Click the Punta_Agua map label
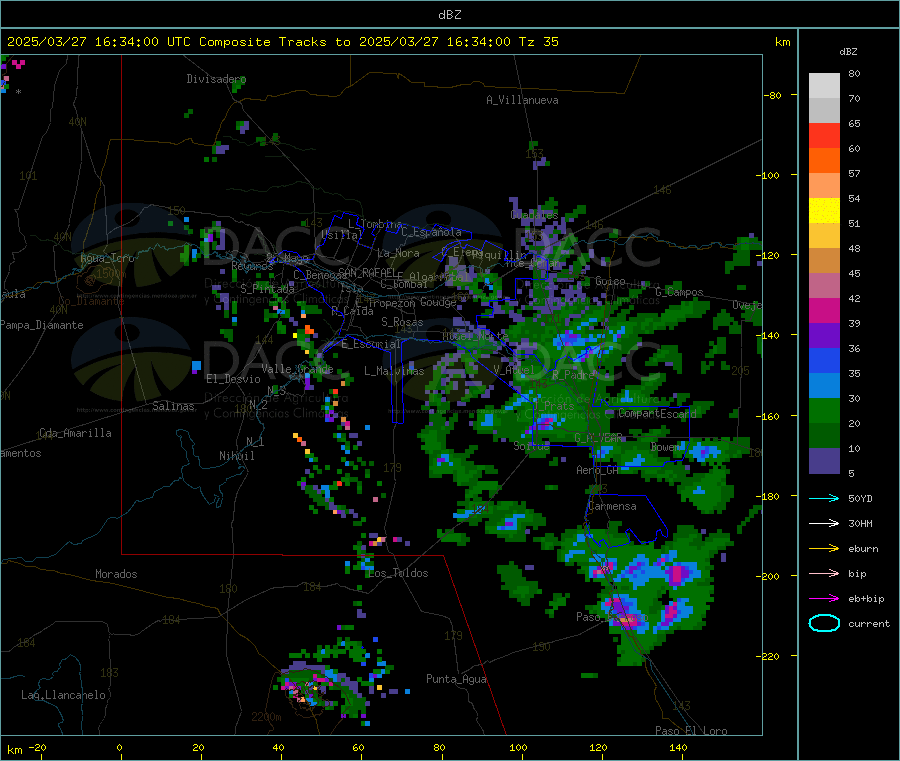 pos(456,679)
